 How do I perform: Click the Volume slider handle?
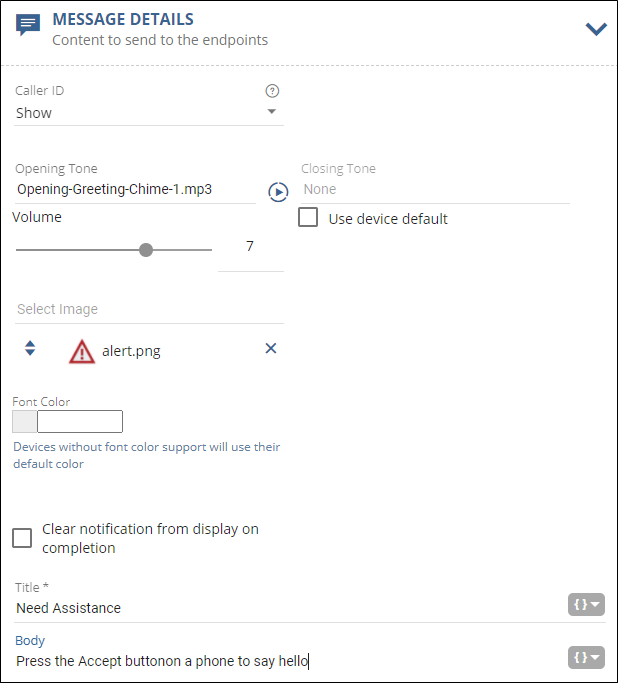146,250
